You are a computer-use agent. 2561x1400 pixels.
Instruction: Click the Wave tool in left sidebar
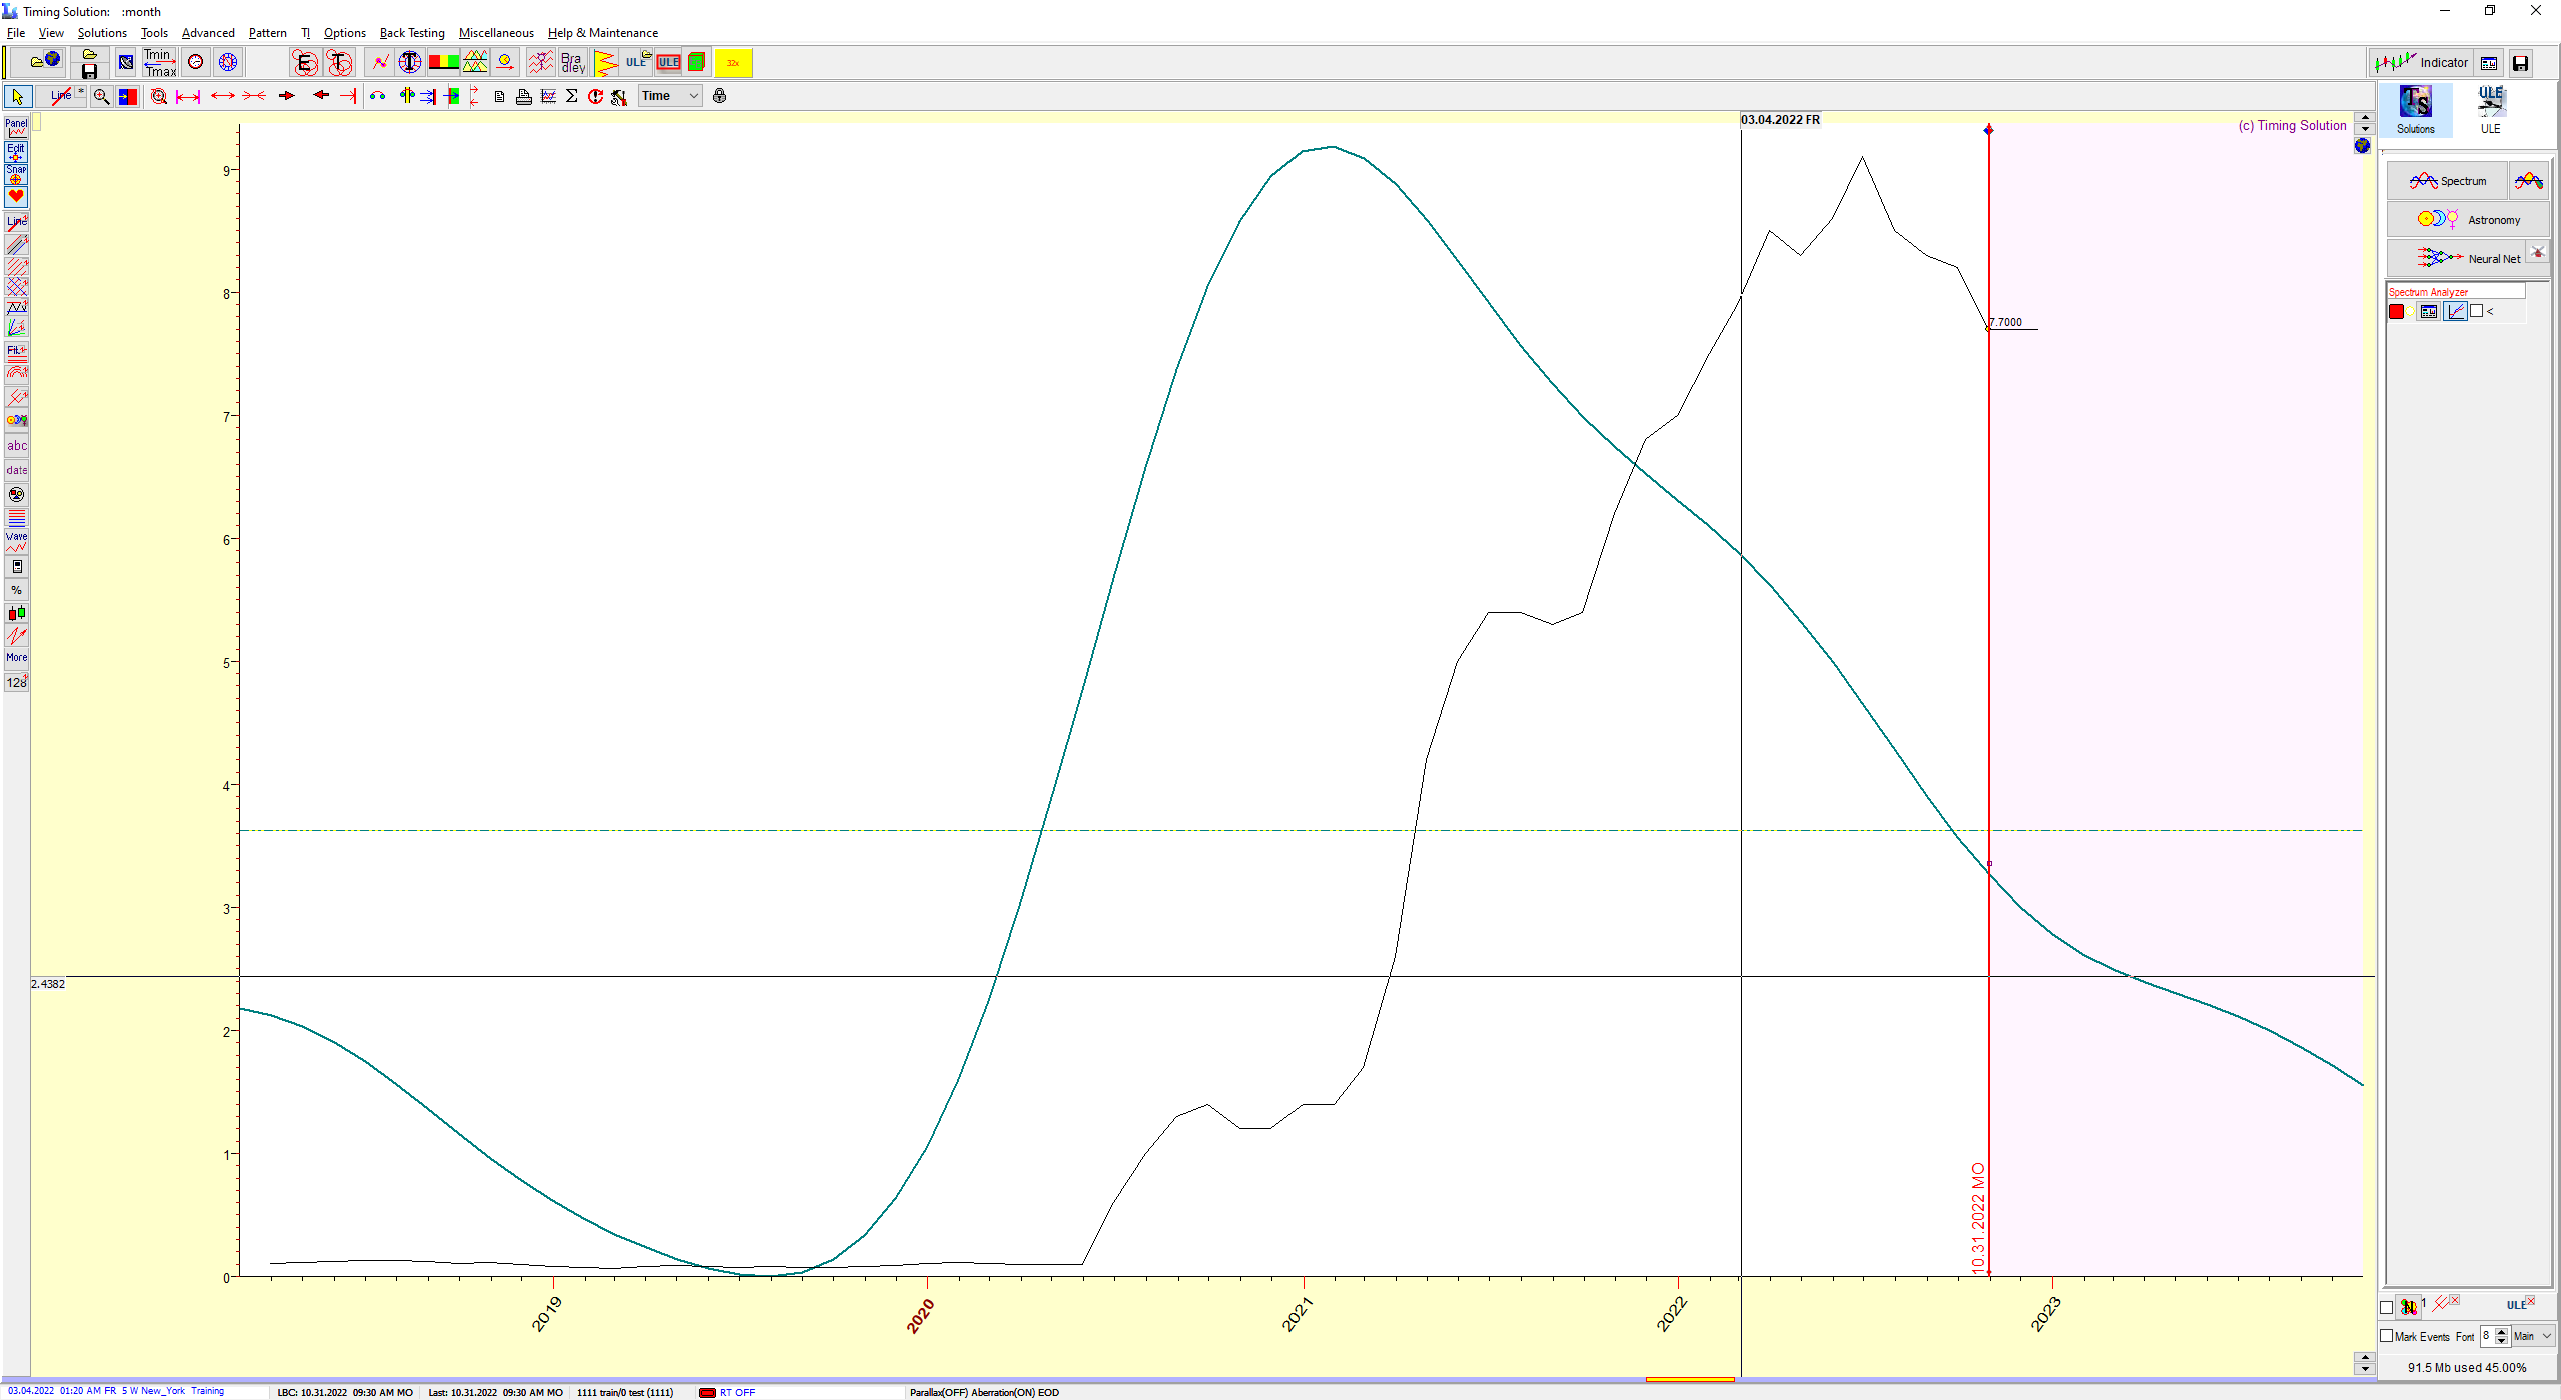click(16, 542)
